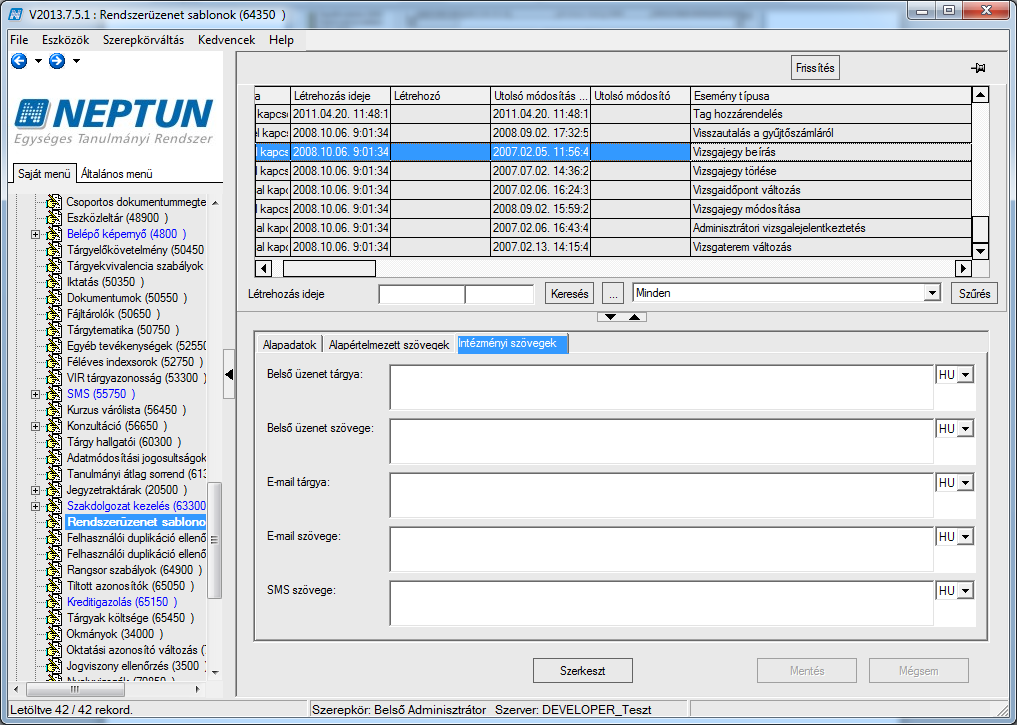The image size is (1017, 725).
Task: Open language dropdown for Belső üzenet tárgya
Action: [966, 375]
